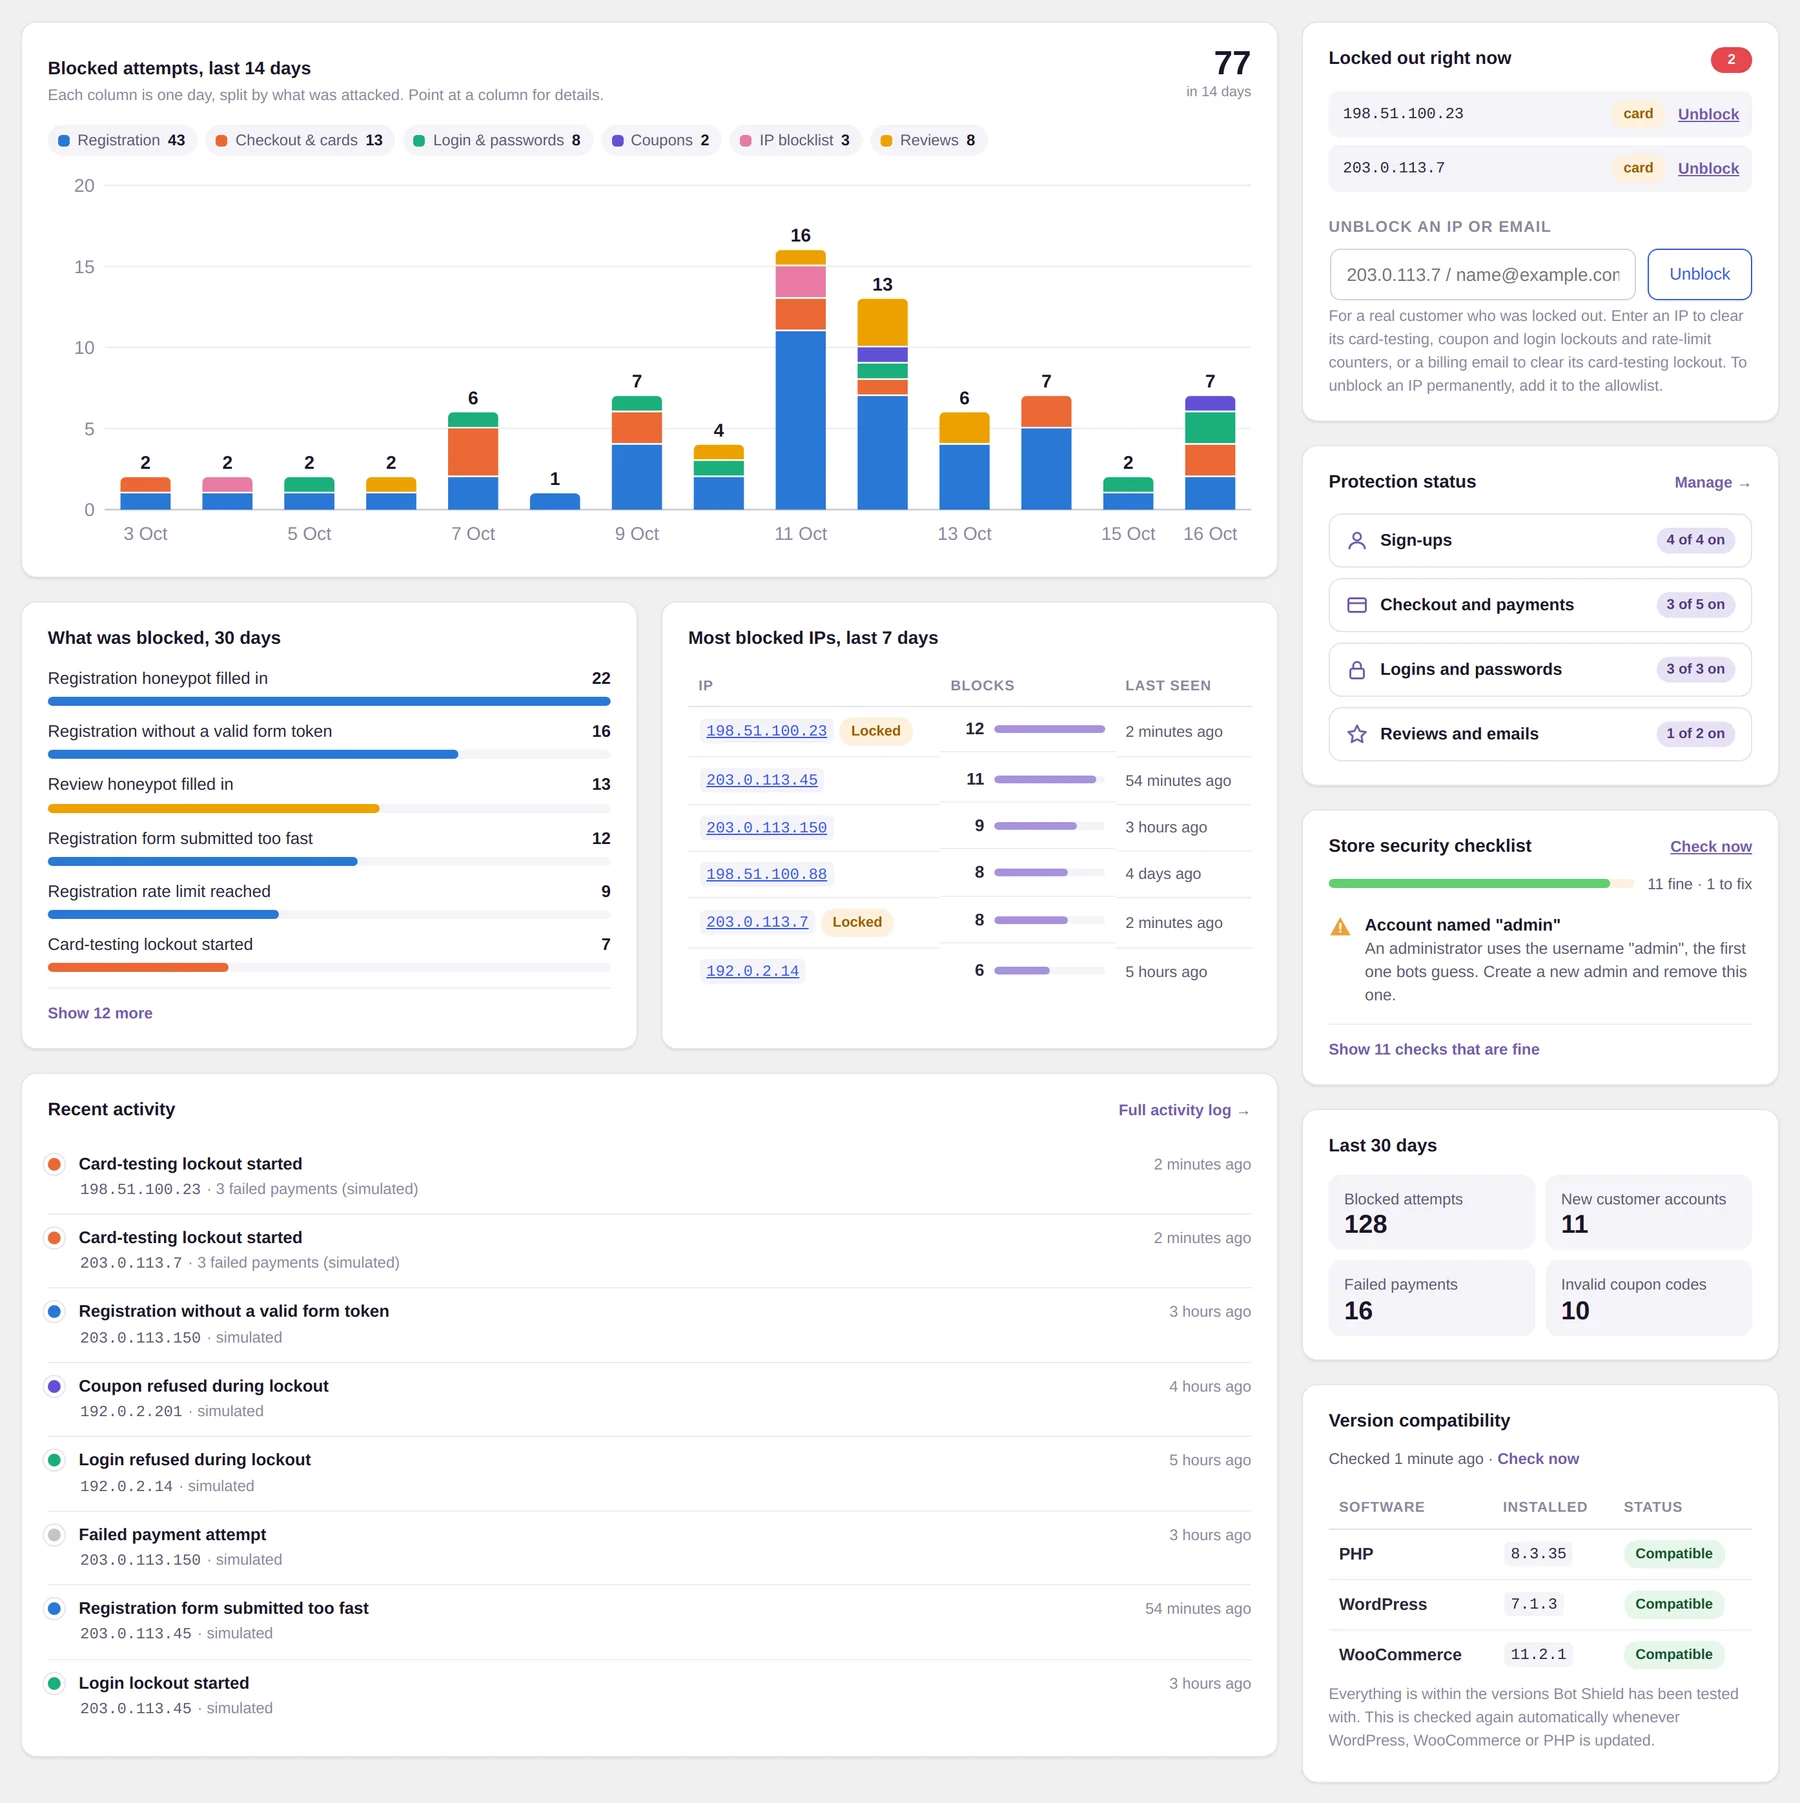This screenshot has height=1803, width=1800.
Task: Toggle the Login & passwords legend chip
Action: point(498,141)
